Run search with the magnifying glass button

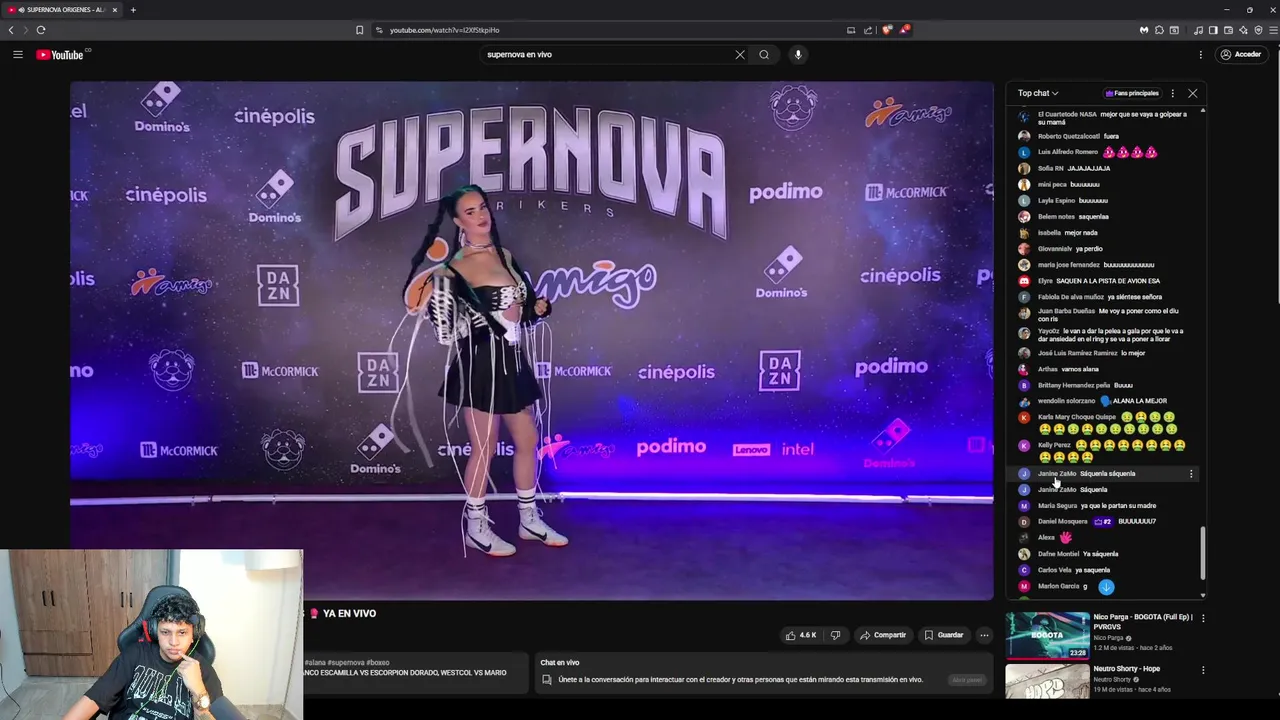coord(764,54)
